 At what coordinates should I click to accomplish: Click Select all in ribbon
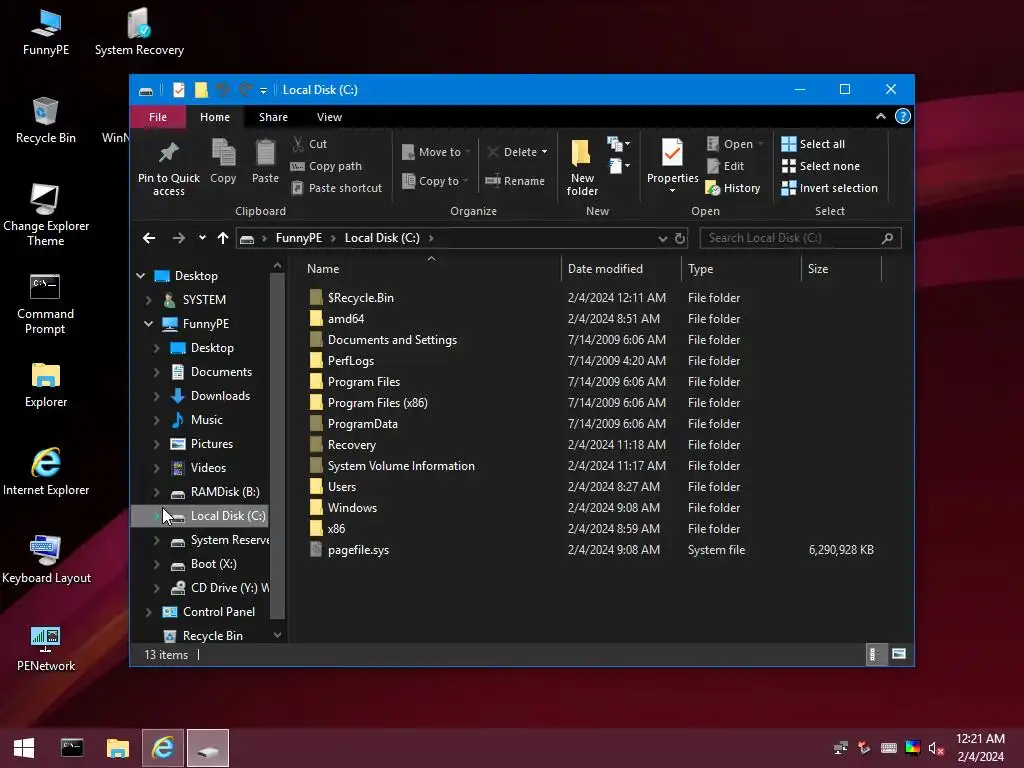[813, 144]
